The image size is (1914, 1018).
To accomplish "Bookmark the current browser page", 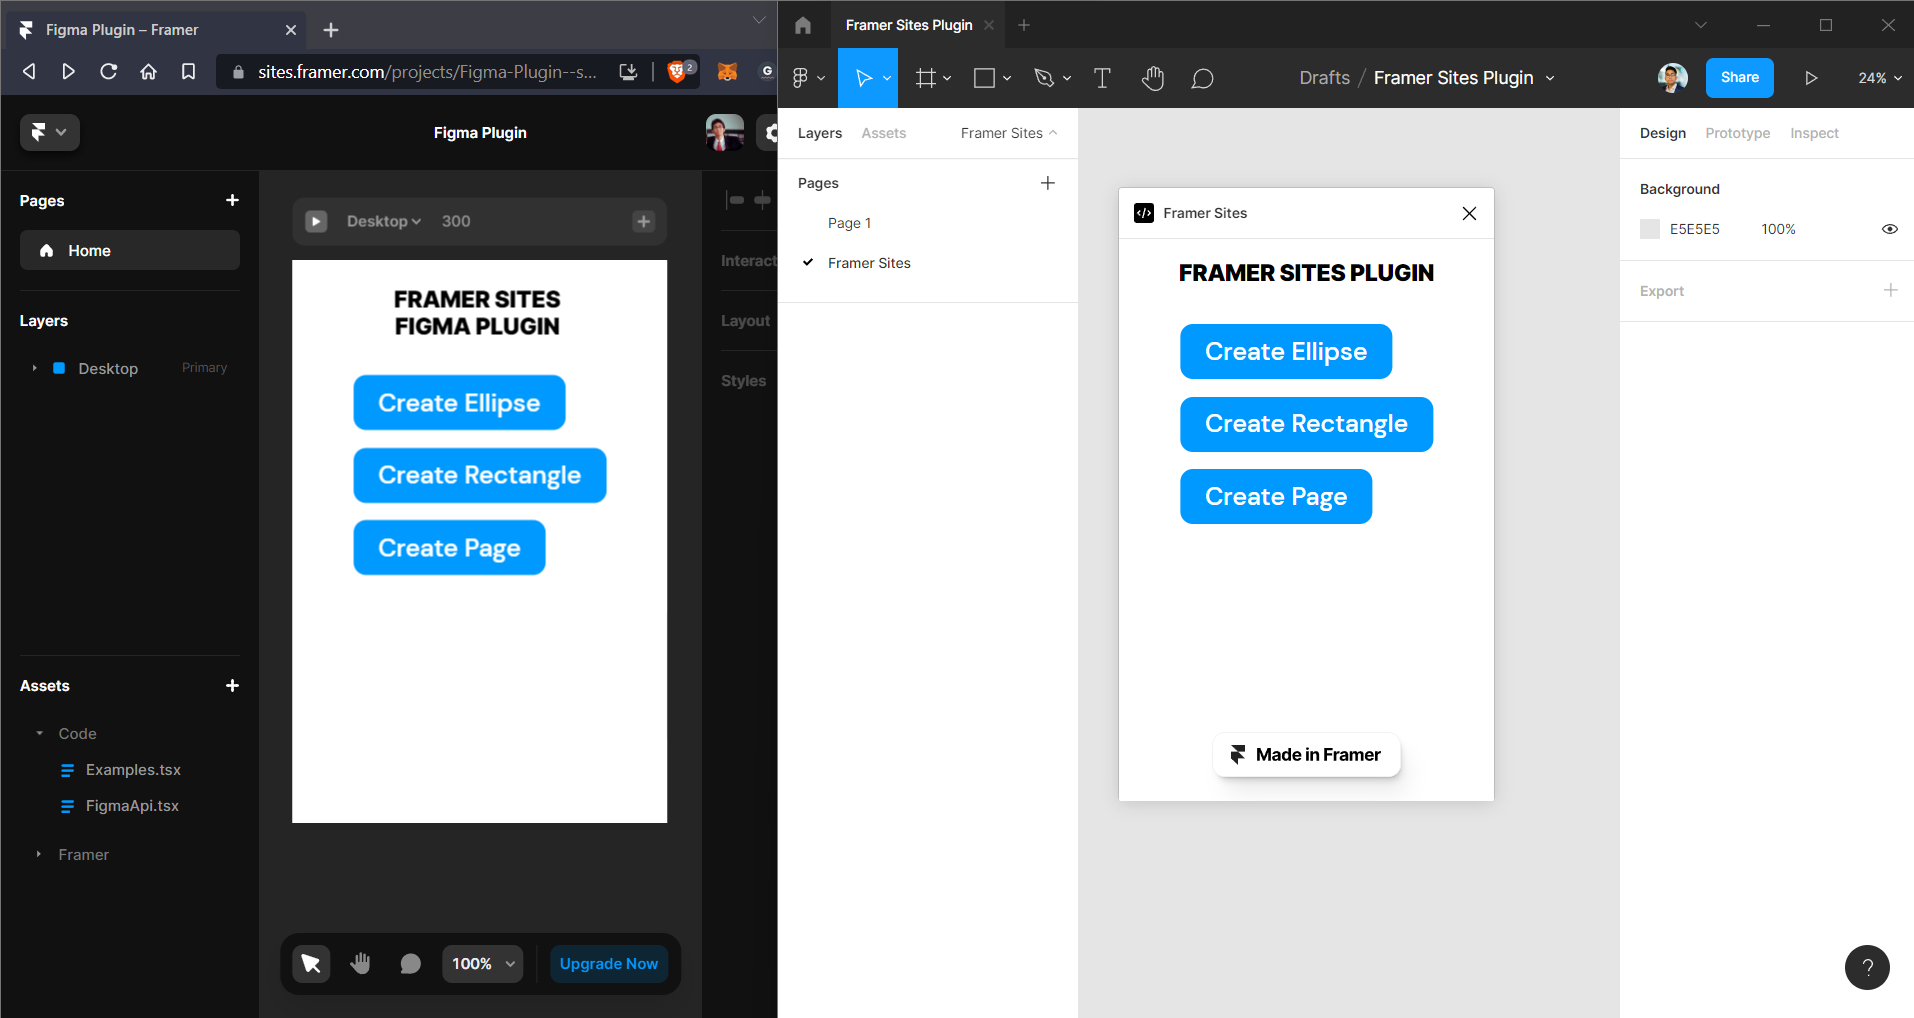I will click(x=188, y=71).
